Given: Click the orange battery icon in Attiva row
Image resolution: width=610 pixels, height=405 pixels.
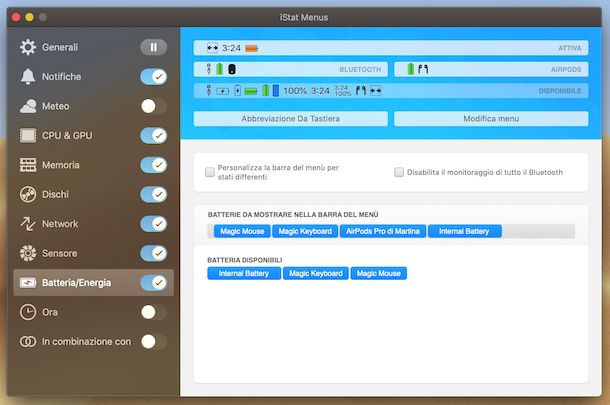Looking at the screenshot, I should click(251, 48).
